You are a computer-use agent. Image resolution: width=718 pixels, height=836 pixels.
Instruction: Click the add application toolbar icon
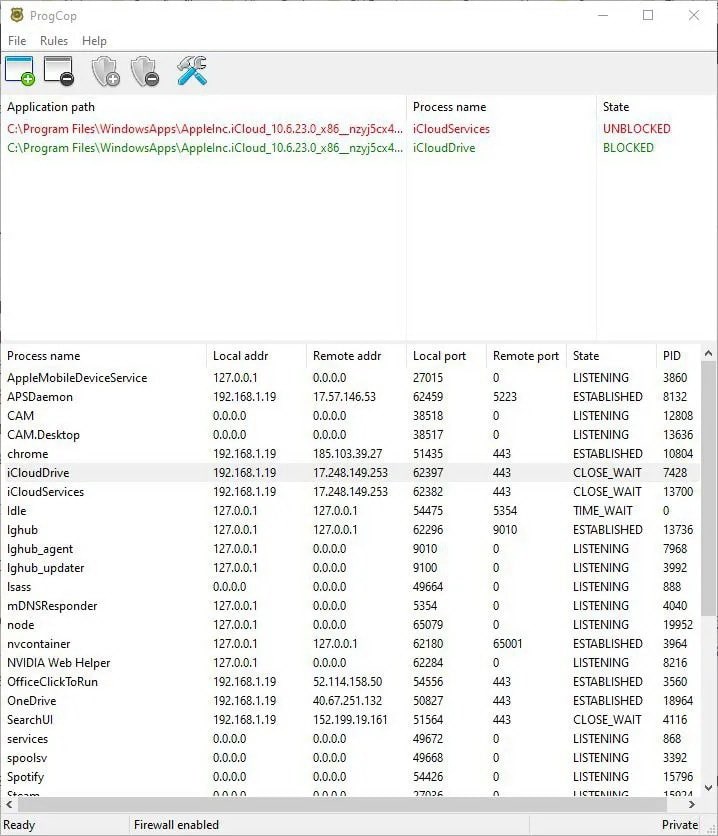[20, 71]
